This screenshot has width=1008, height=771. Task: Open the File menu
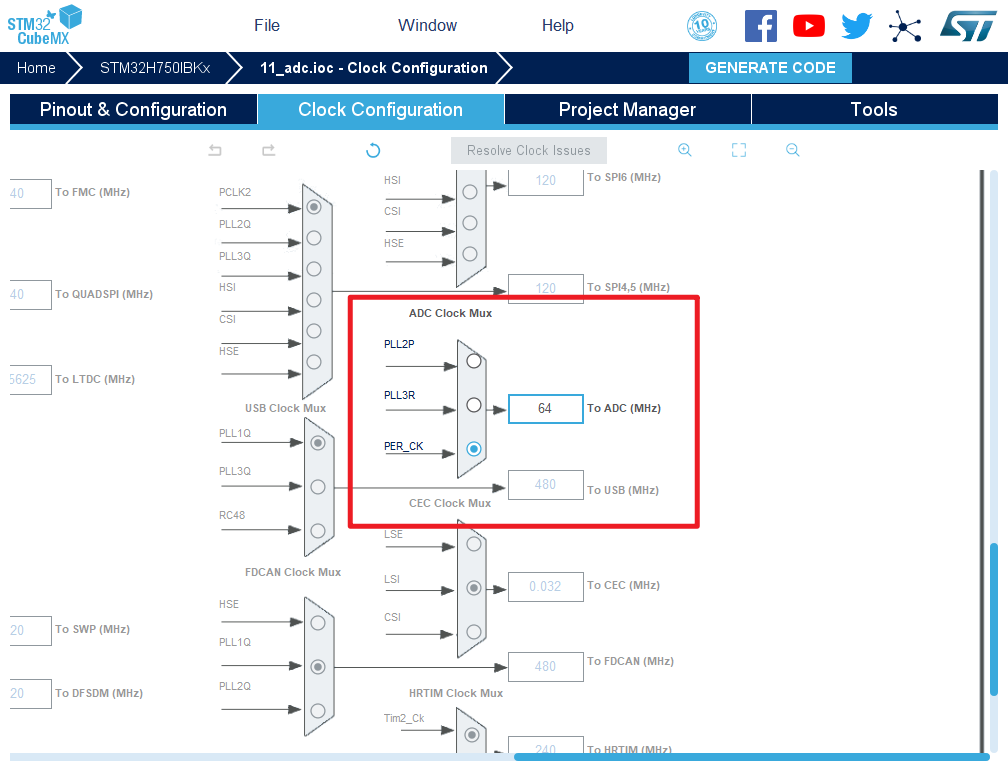tap(267, 26)
